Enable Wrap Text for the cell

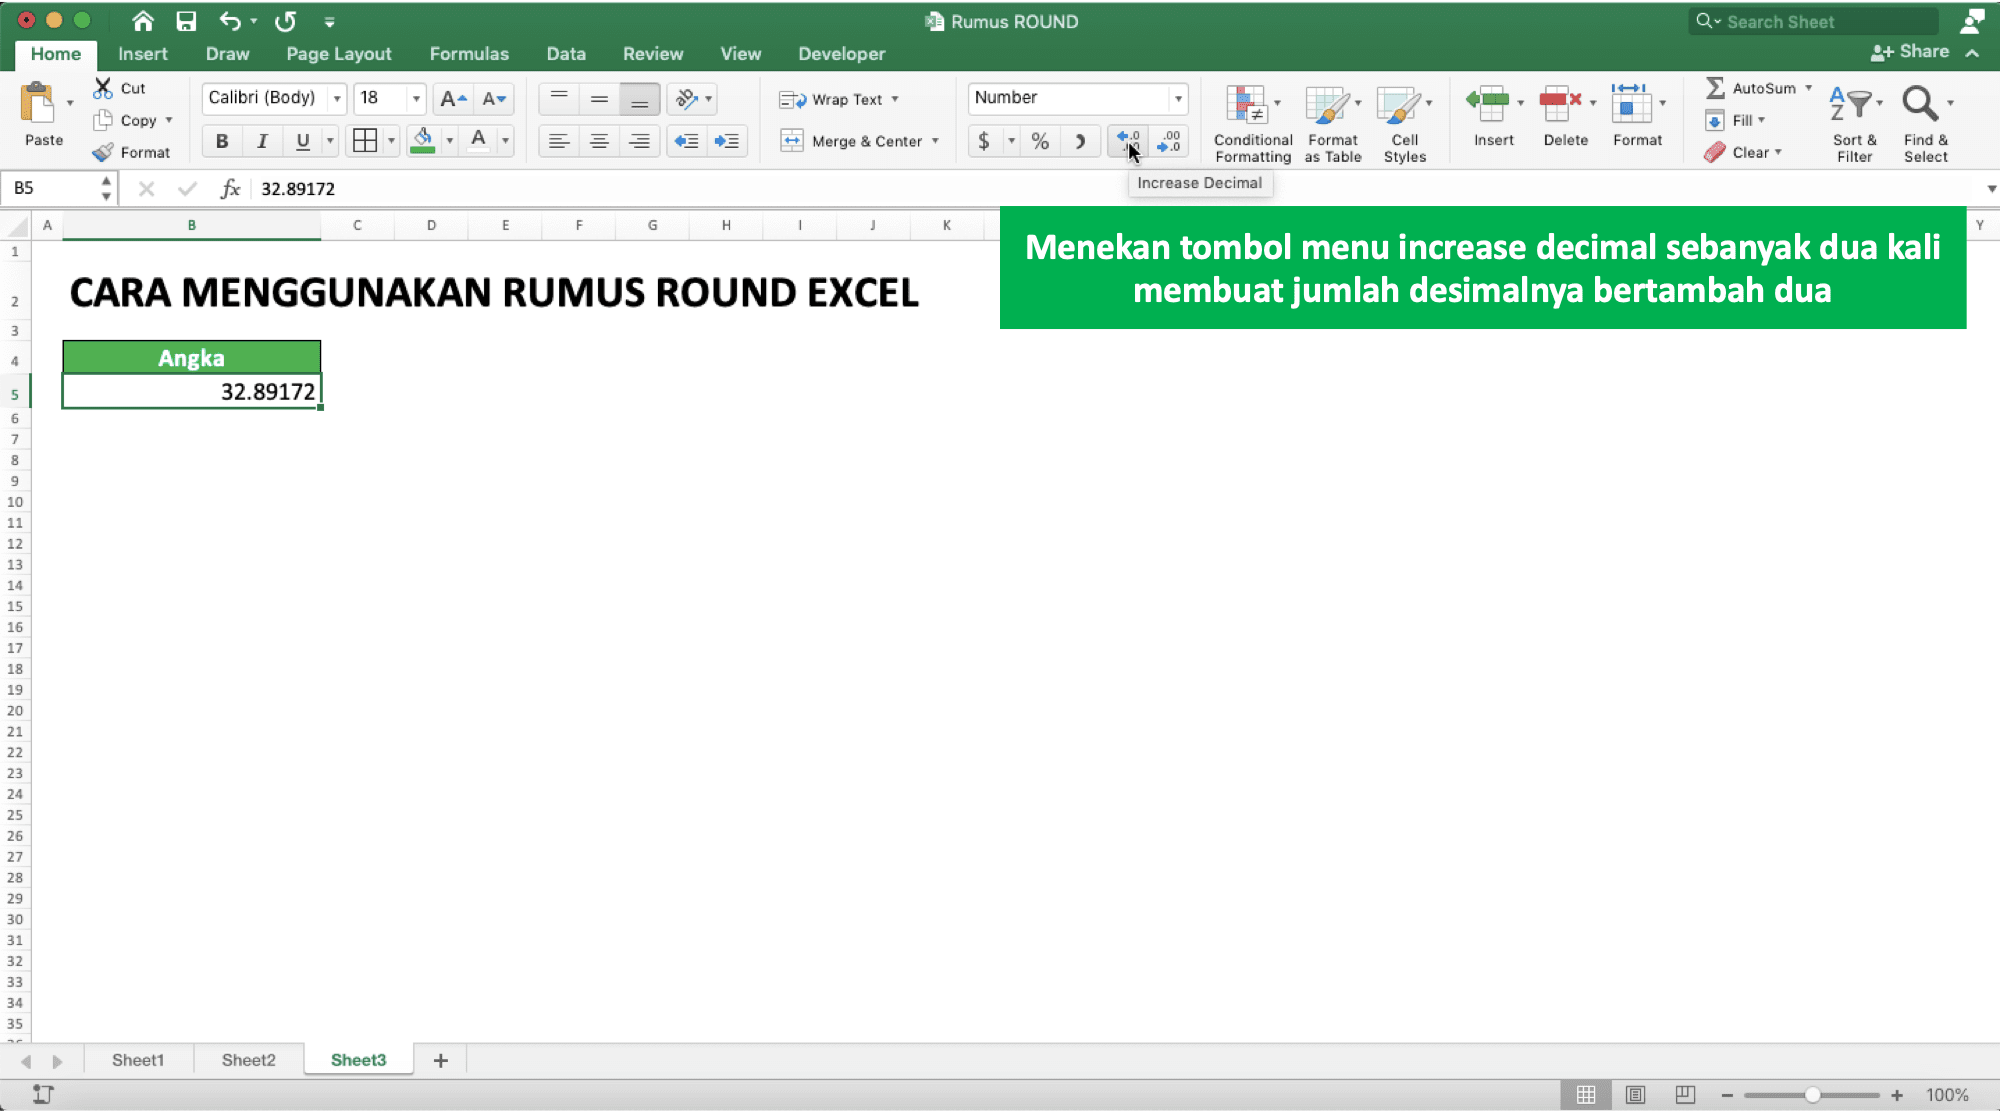pos(838,99)
